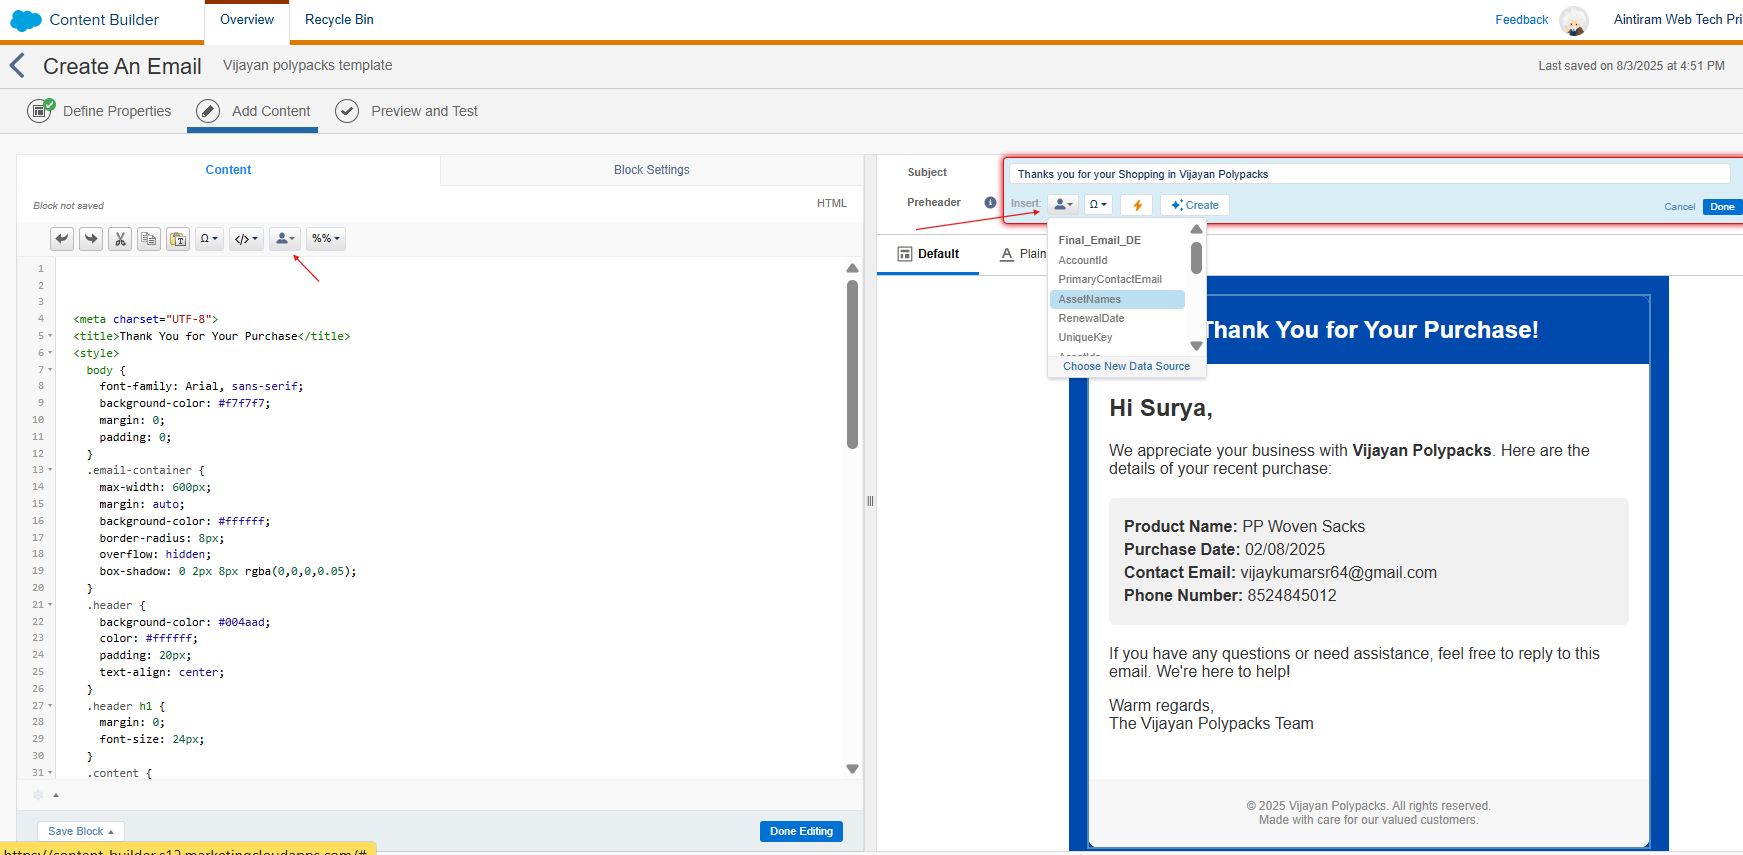Screen dimensions: 1743x855
Task: Expand the code snippets dropdown
Action: [246, 239]
